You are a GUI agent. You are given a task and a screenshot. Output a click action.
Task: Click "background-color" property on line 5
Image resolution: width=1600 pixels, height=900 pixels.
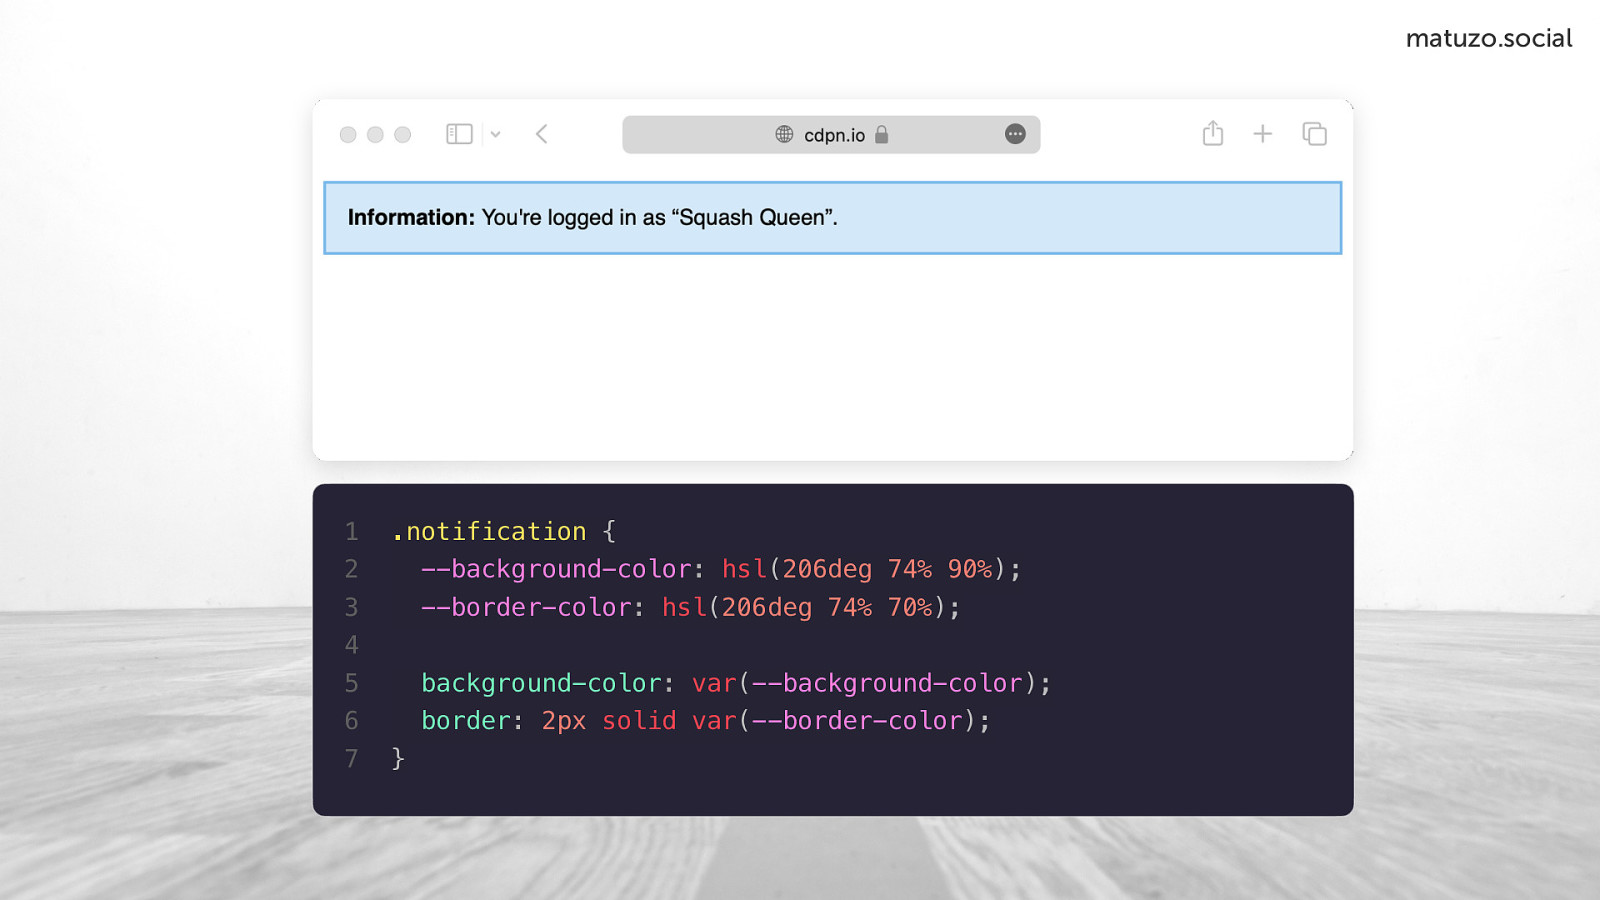[541, 683]
